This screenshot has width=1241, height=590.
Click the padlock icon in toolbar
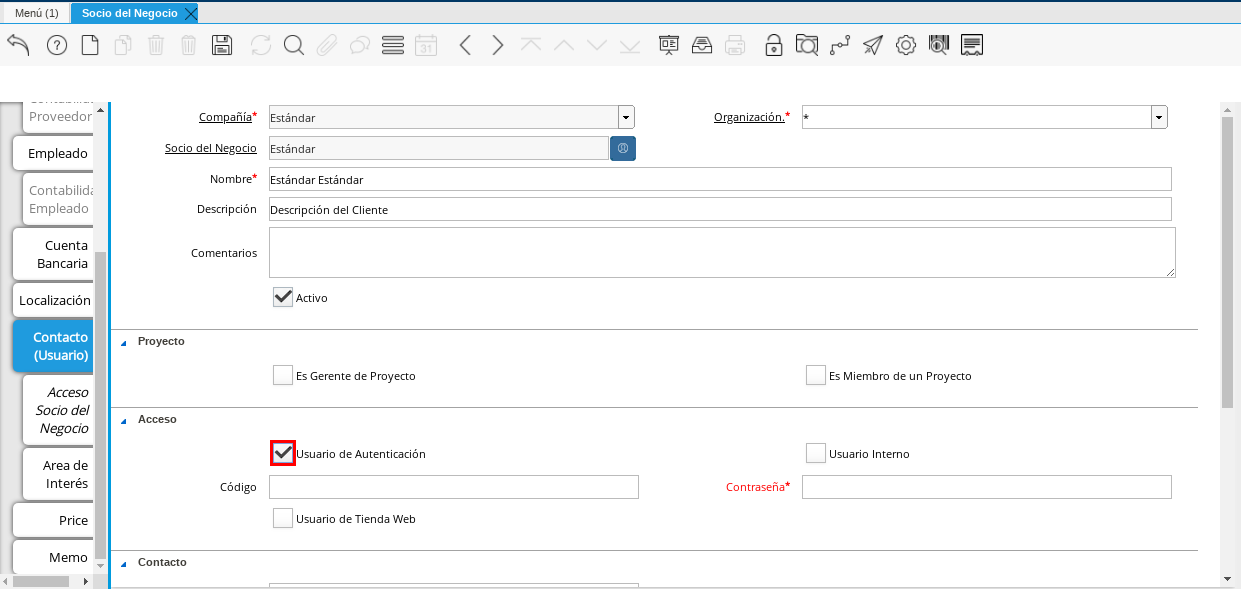click(773, 45)
